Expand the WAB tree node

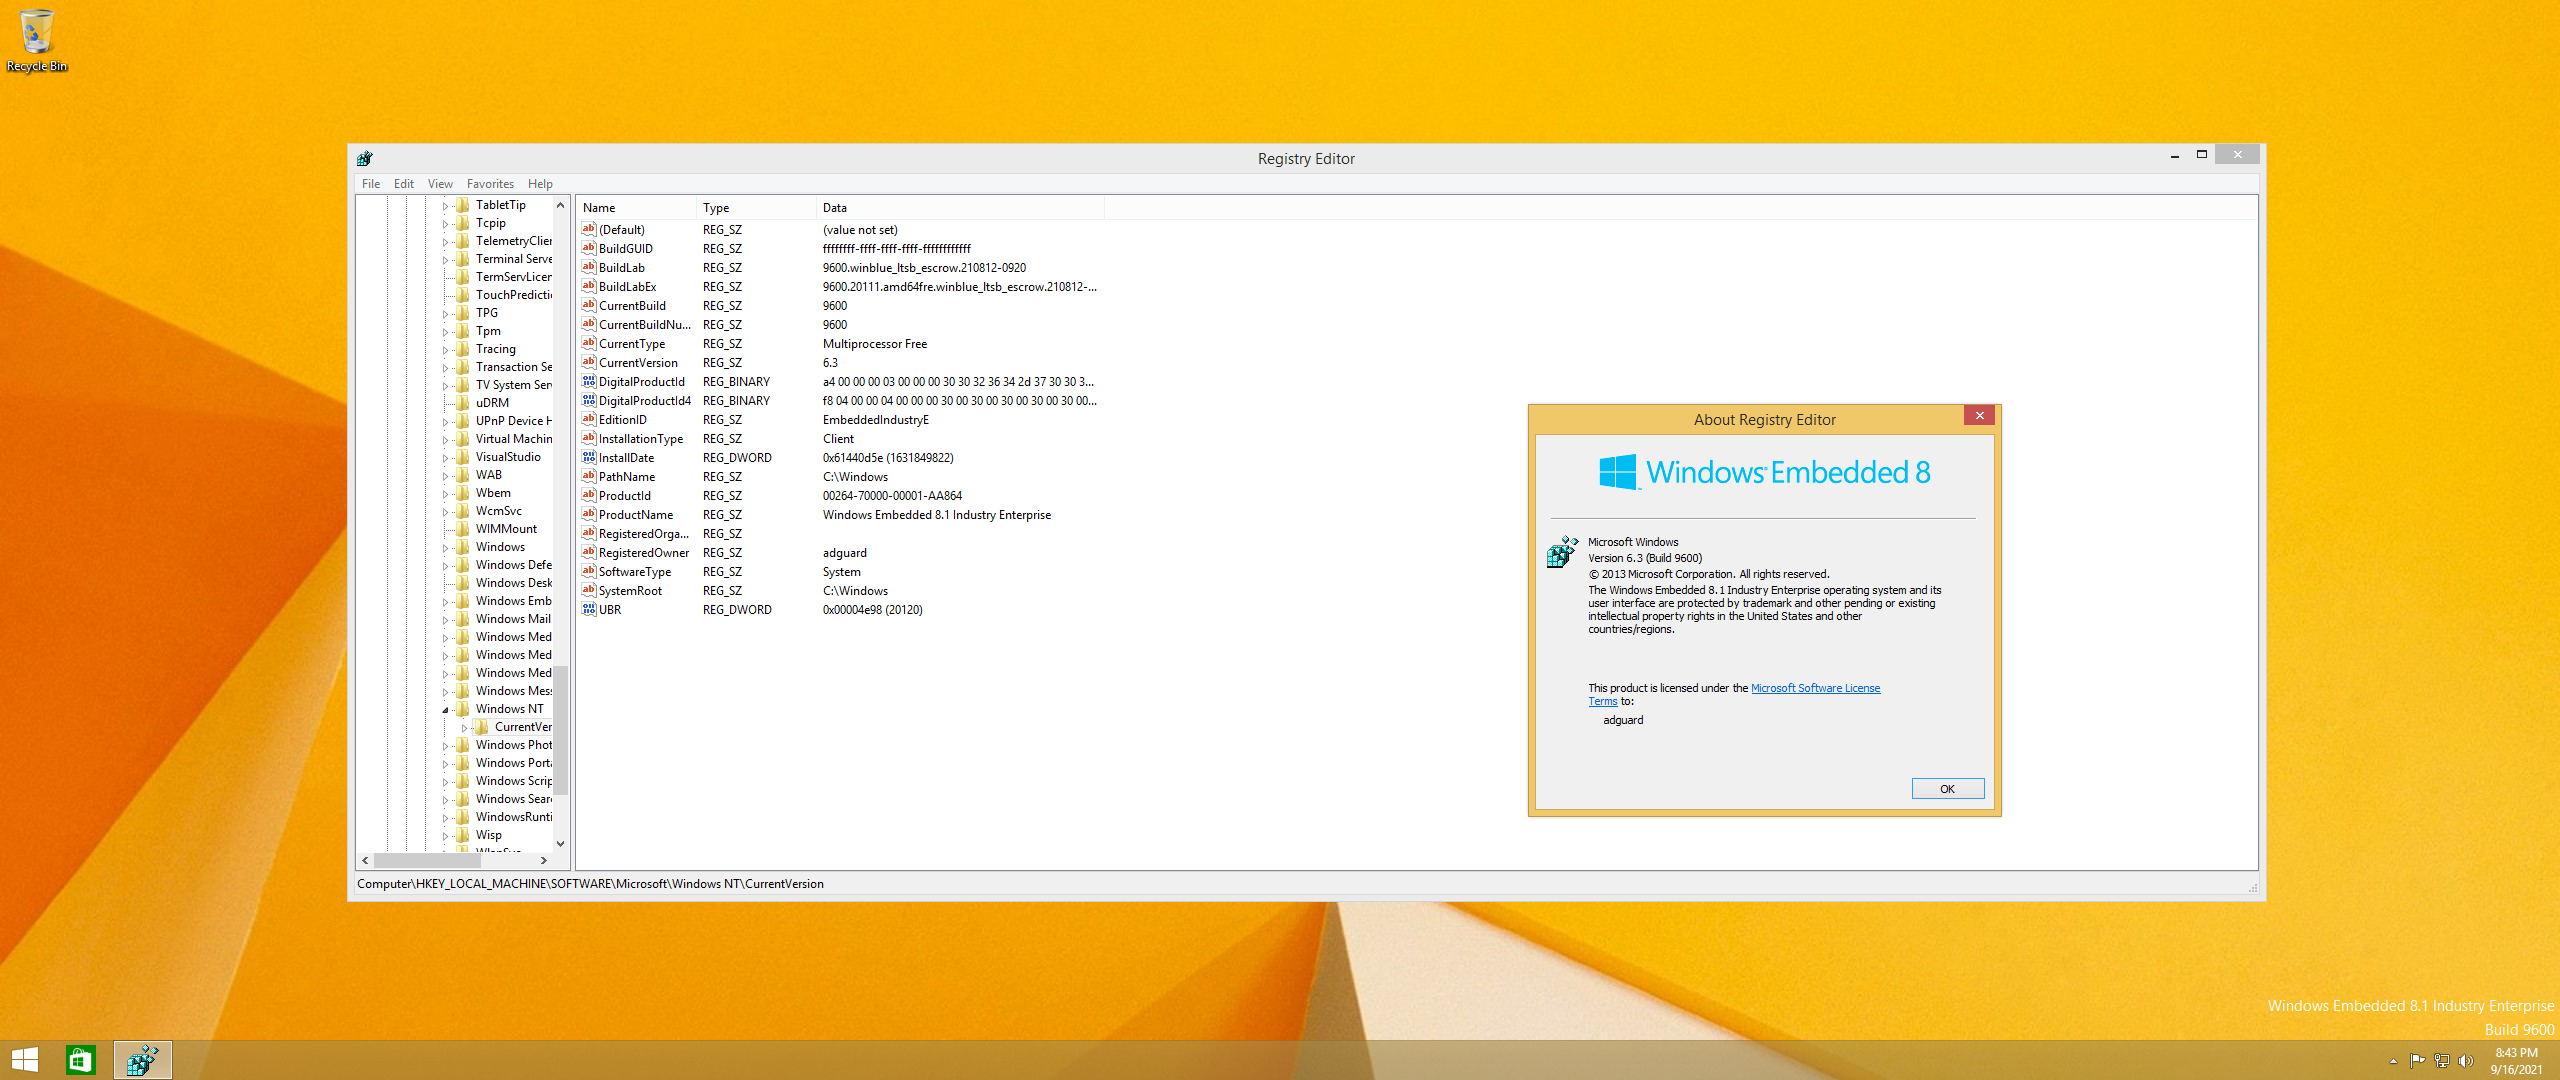coord(446,476)
